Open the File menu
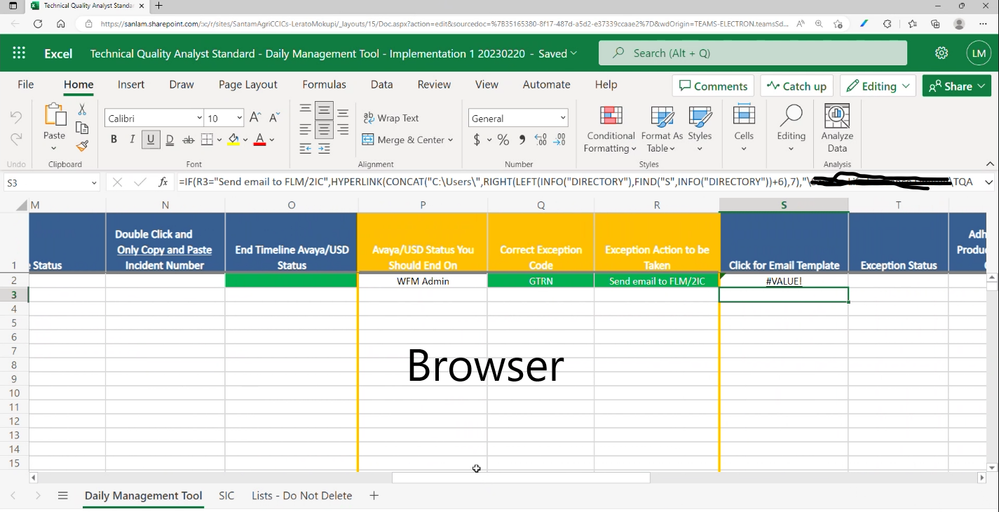This screenshot has width=999, height=512. pyautogui.click(x=25, y=84)
